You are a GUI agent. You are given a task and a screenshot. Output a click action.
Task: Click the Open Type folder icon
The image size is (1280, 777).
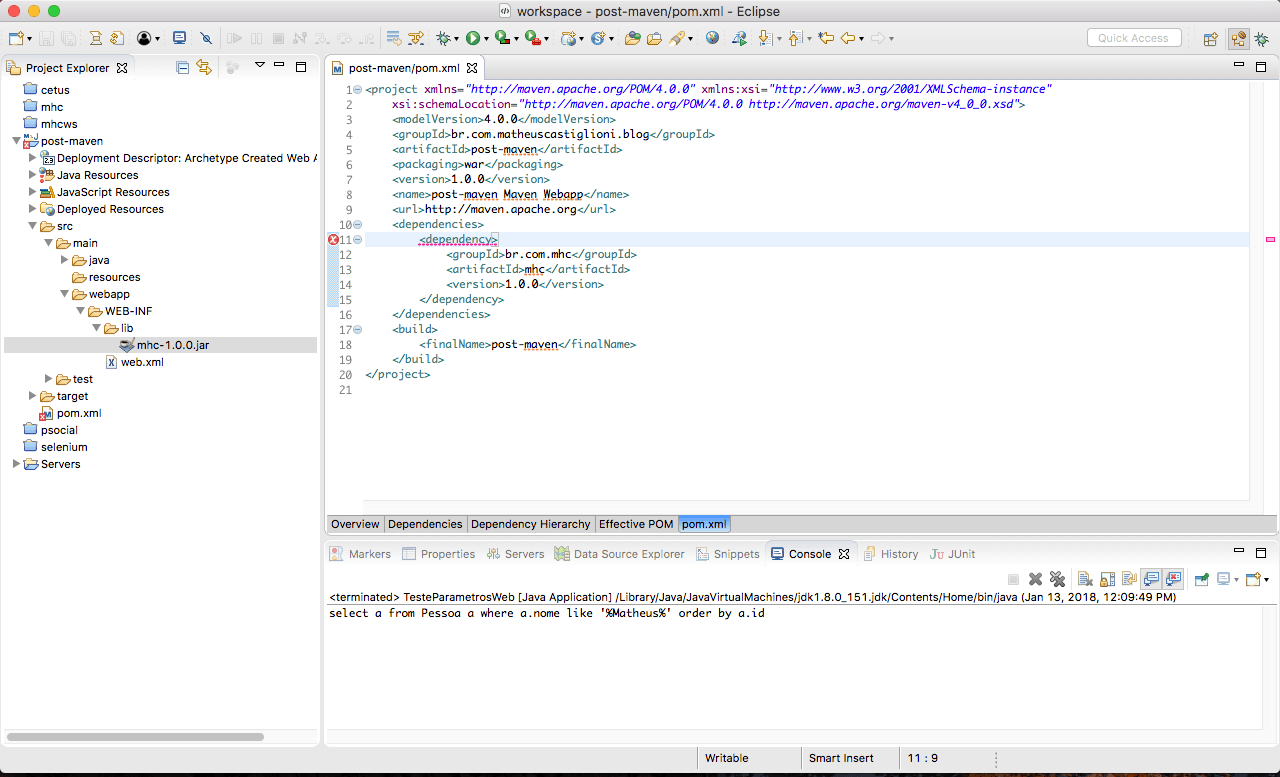pos(633,38)
